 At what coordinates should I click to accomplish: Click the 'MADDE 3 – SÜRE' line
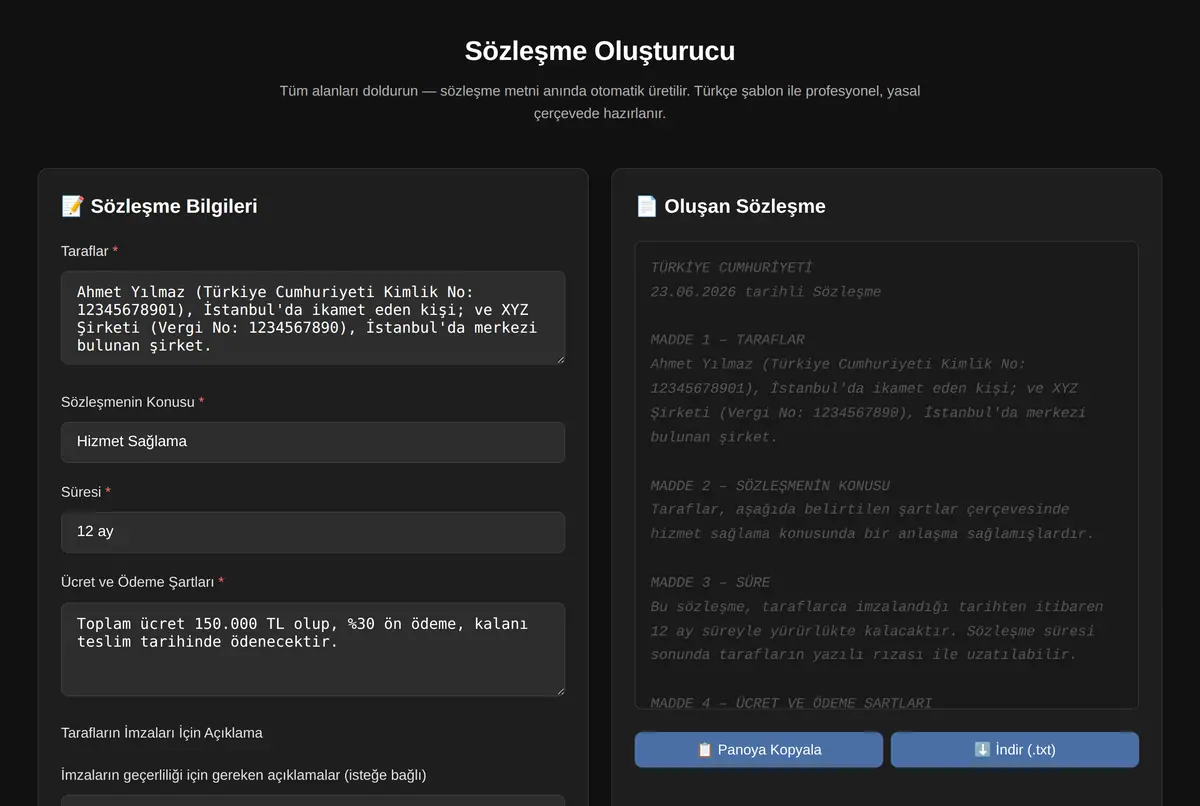coord(710,583)
